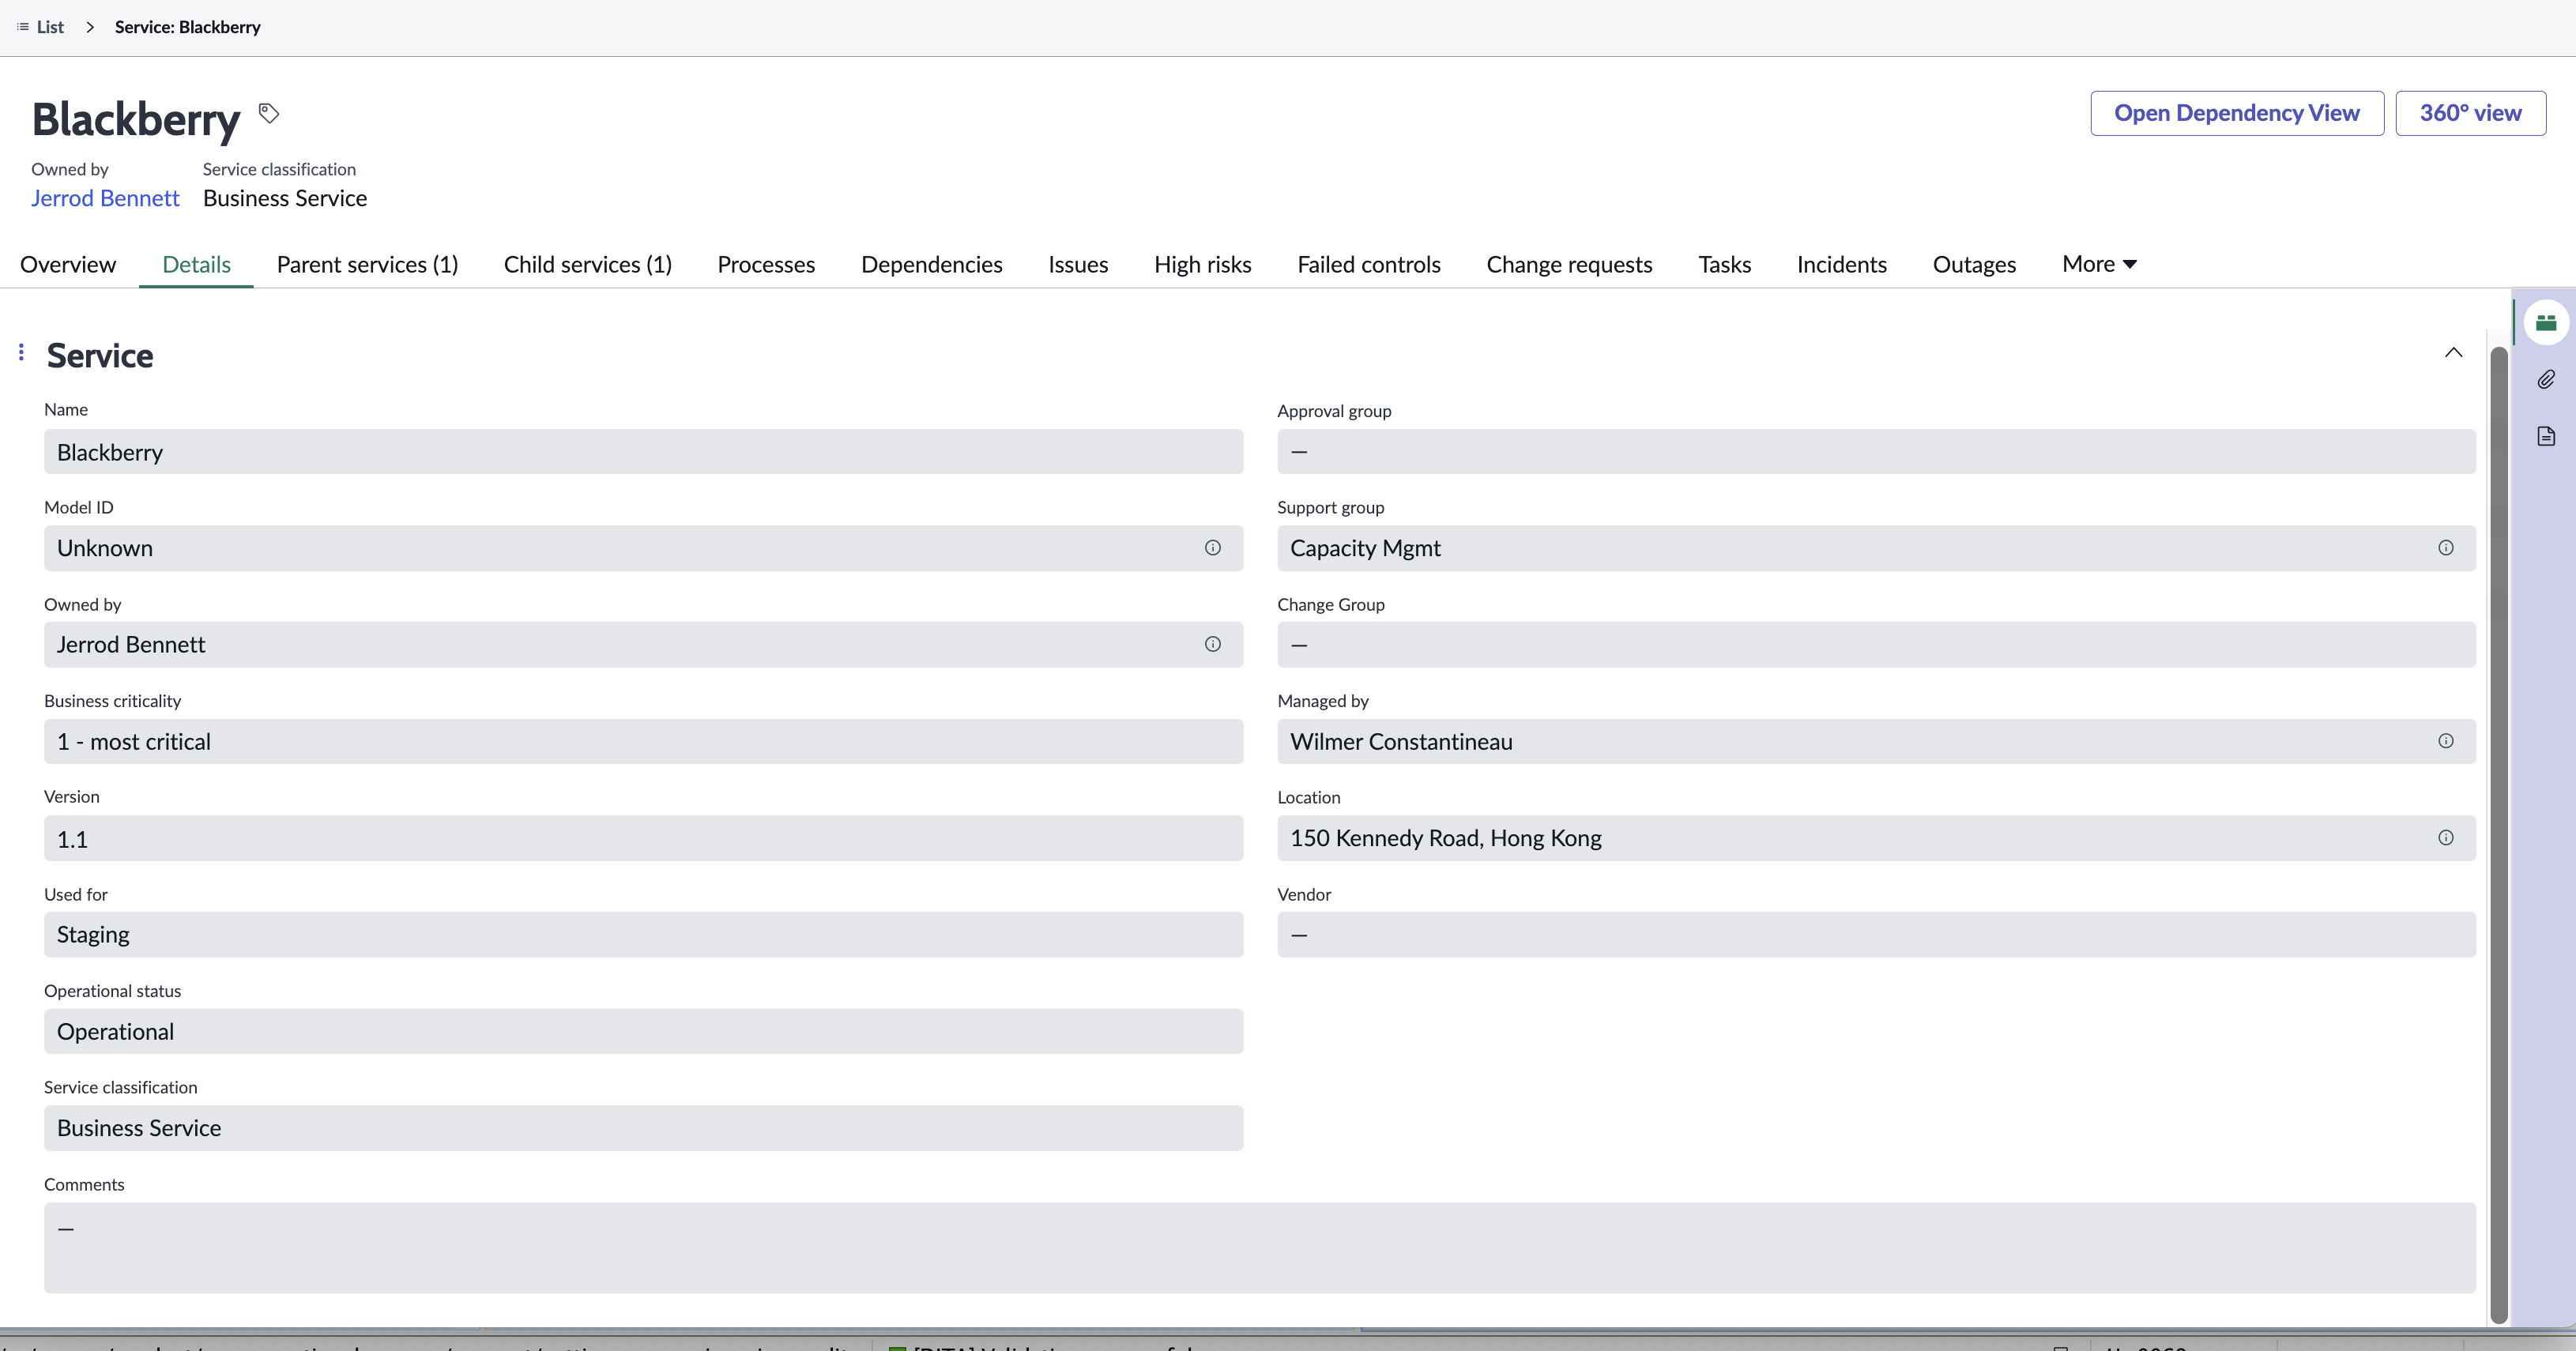Go back to List breadcrumb
The width and height of the screenshot is (2576, 1351).
click(x=50, y=27)
